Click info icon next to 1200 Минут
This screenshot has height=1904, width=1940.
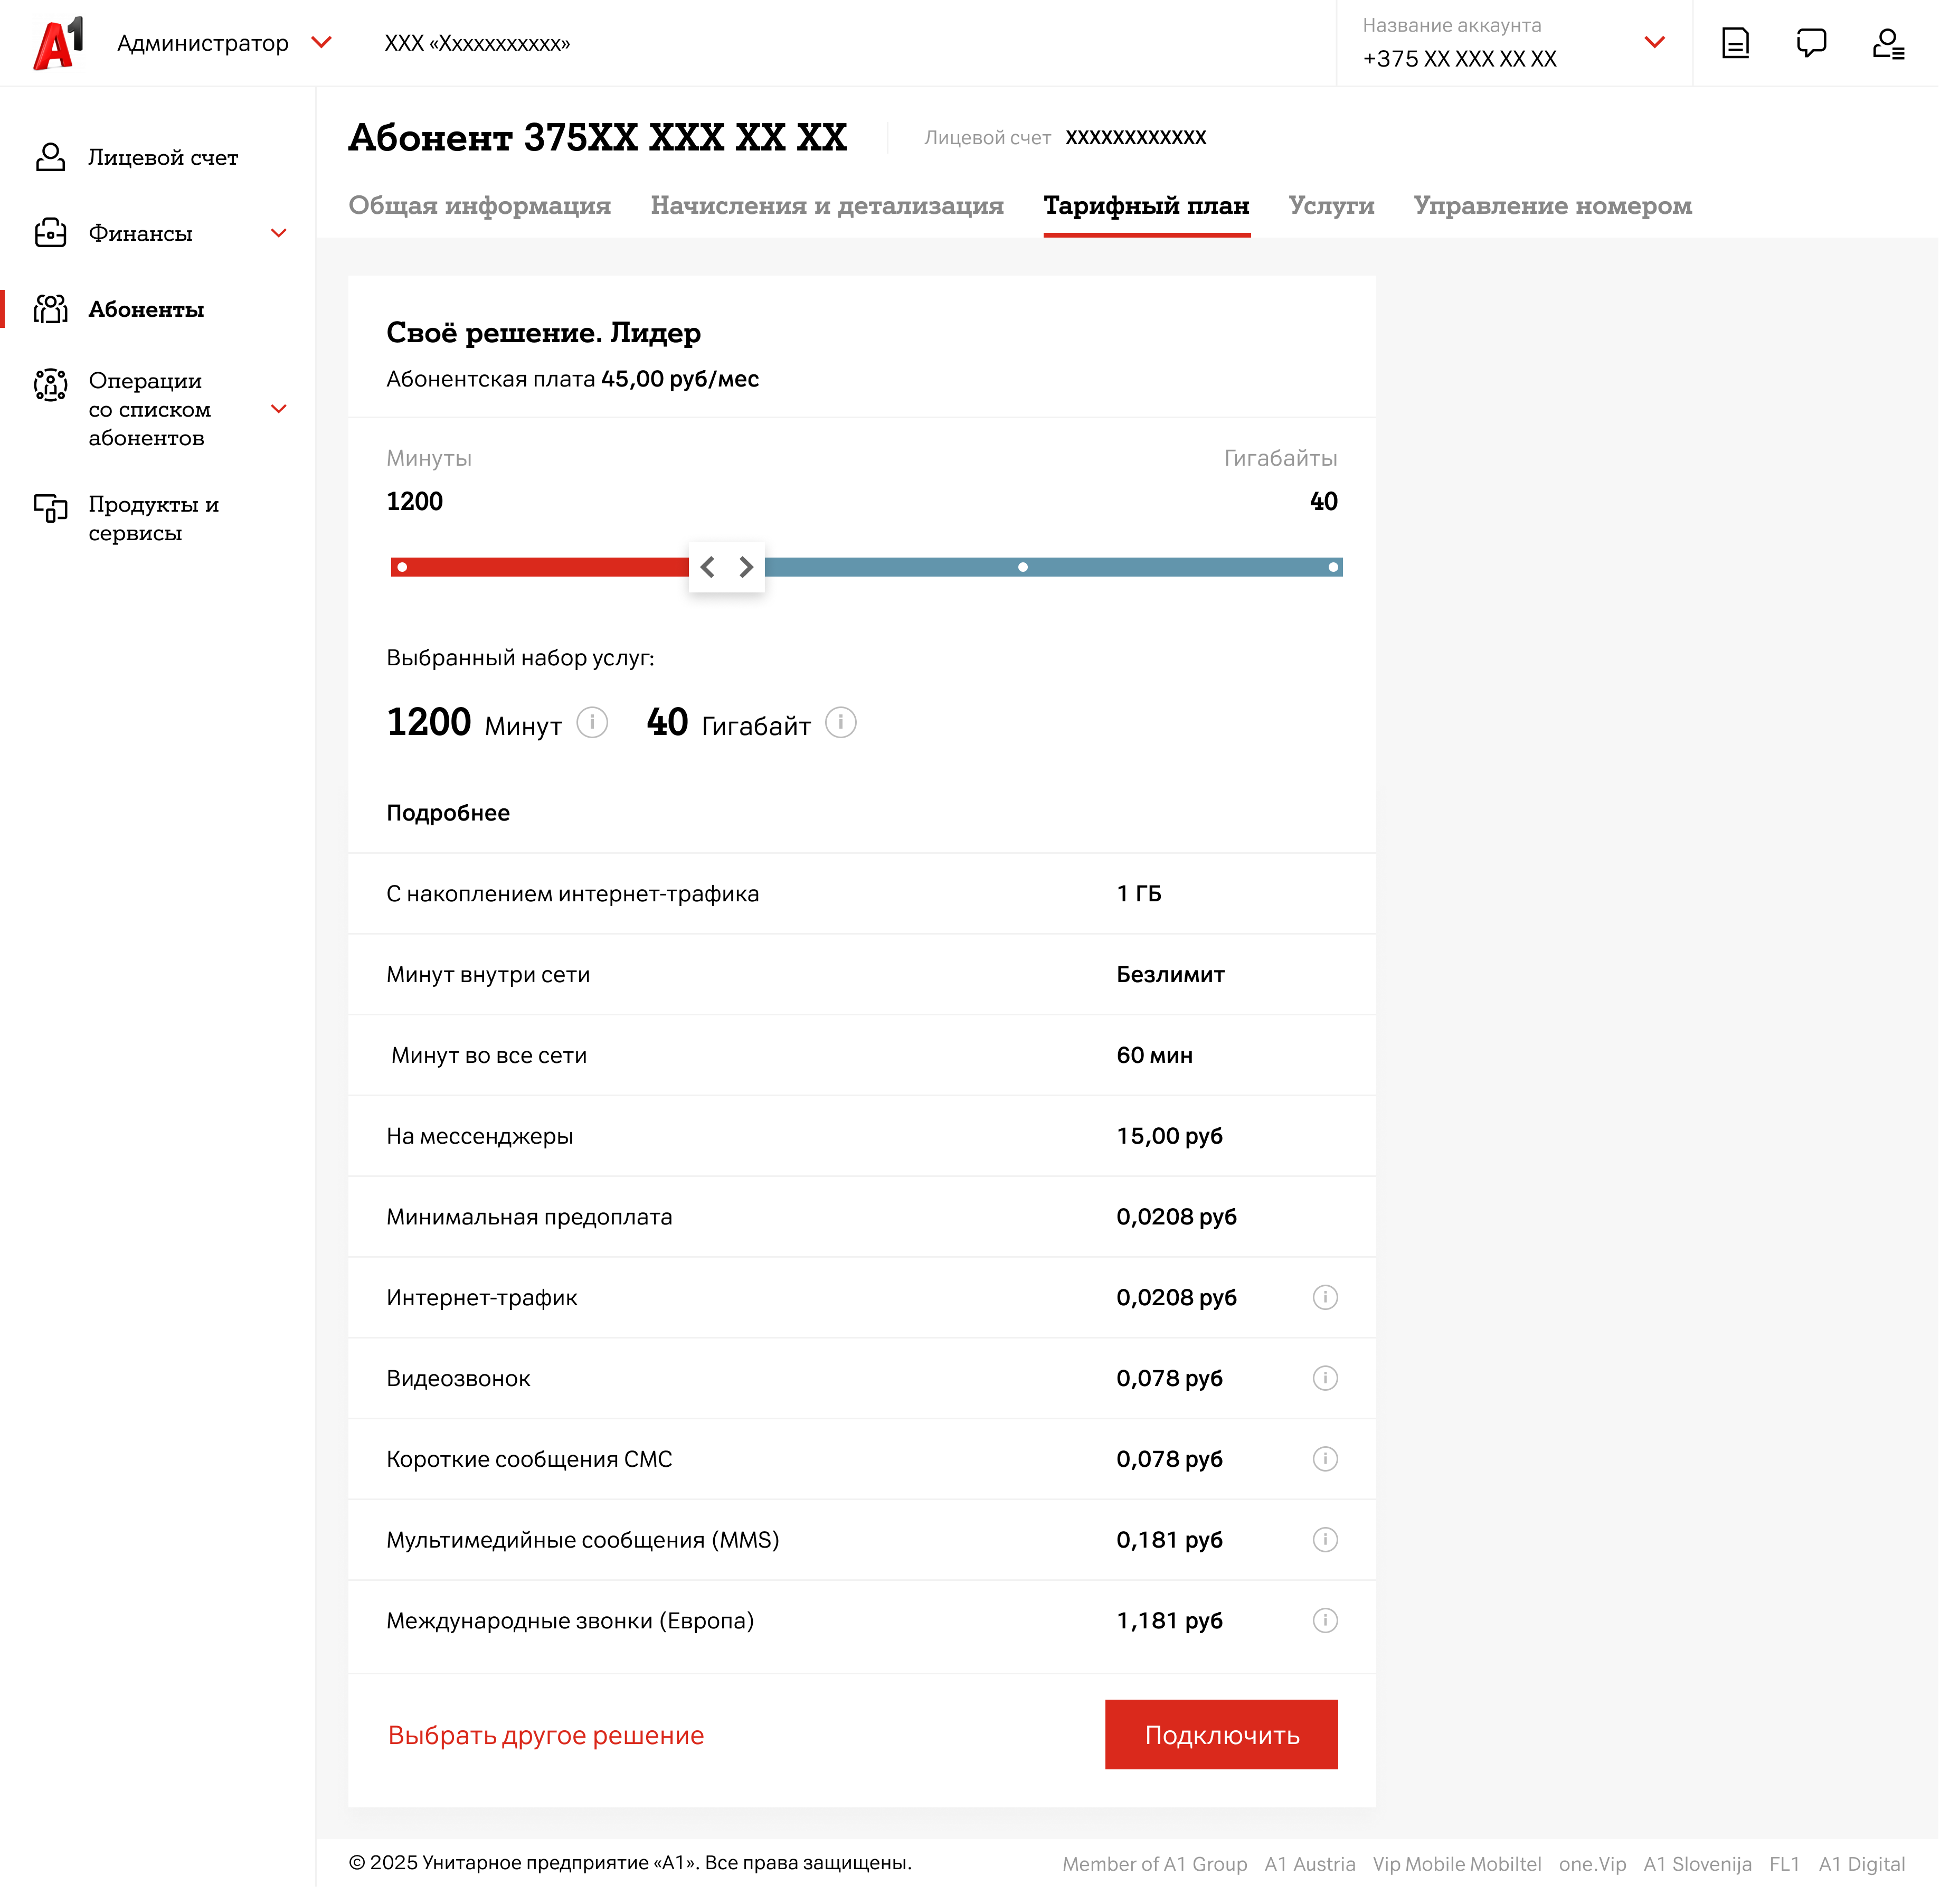point(592,722)
